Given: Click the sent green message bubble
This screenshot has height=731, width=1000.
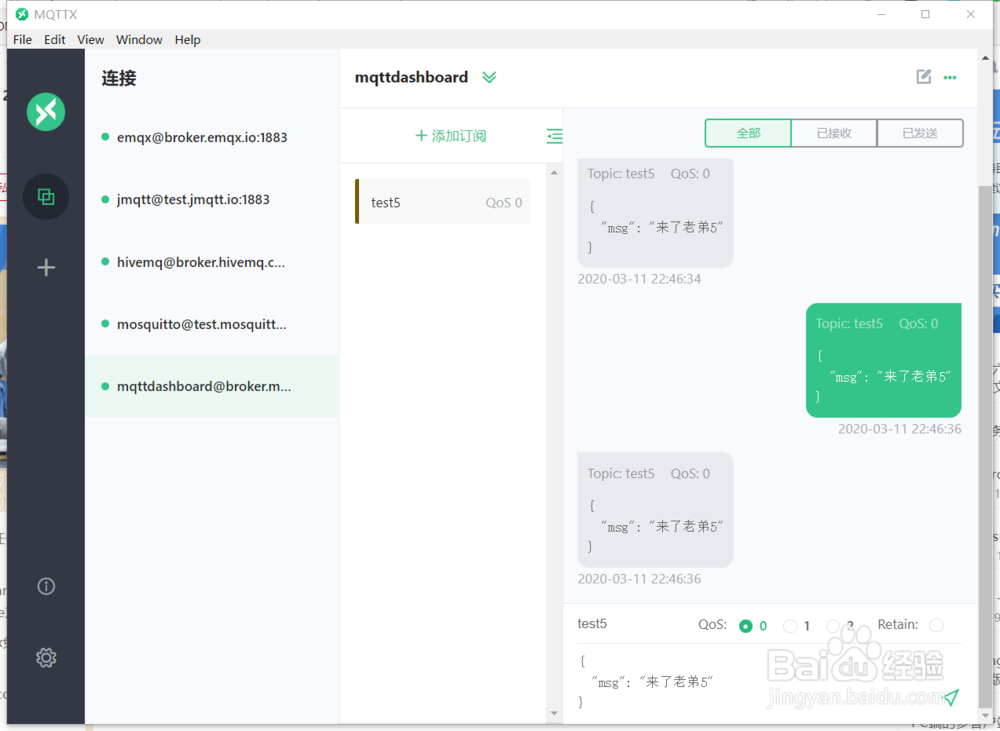Looking at the screenshot, I should [883, 360].
